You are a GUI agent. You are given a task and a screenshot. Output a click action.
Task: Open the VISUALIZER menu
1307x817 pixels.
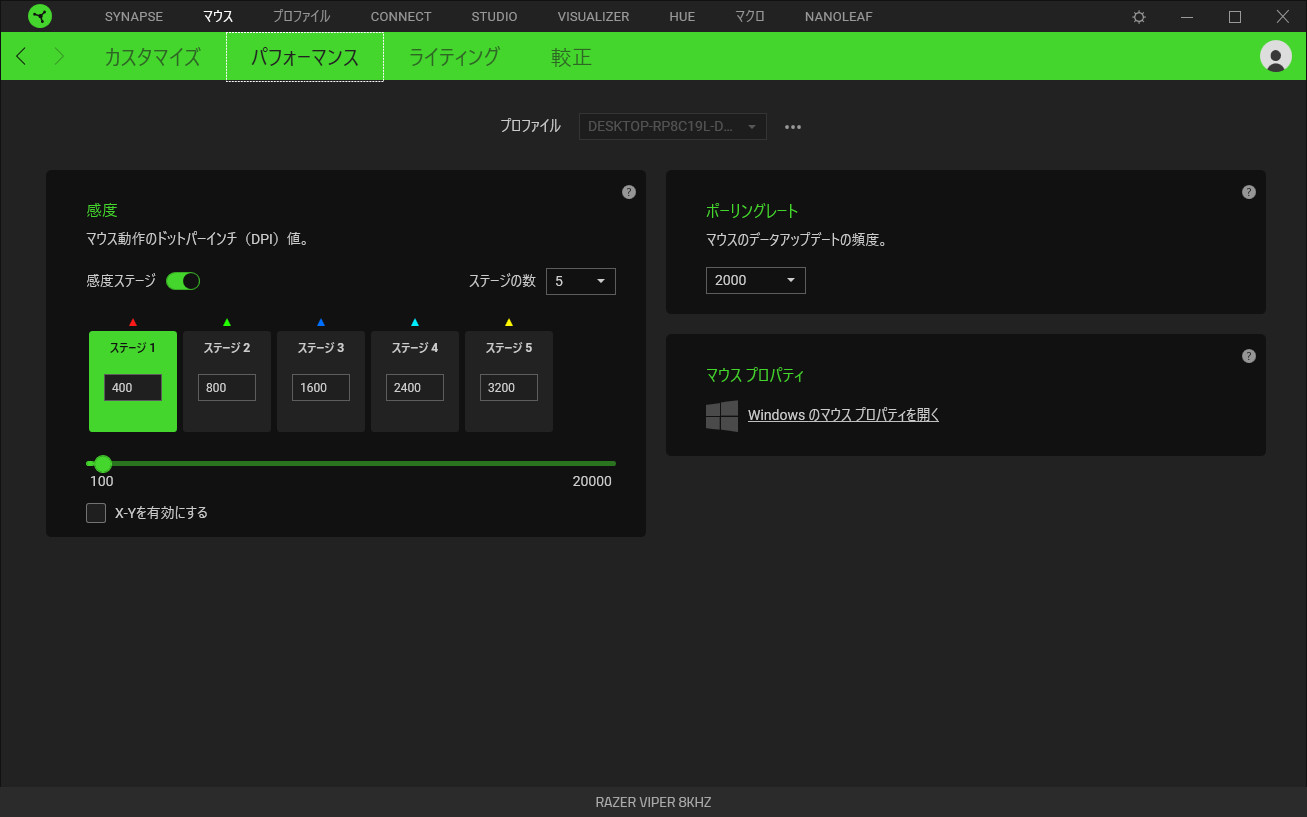(x=593, y=17)
